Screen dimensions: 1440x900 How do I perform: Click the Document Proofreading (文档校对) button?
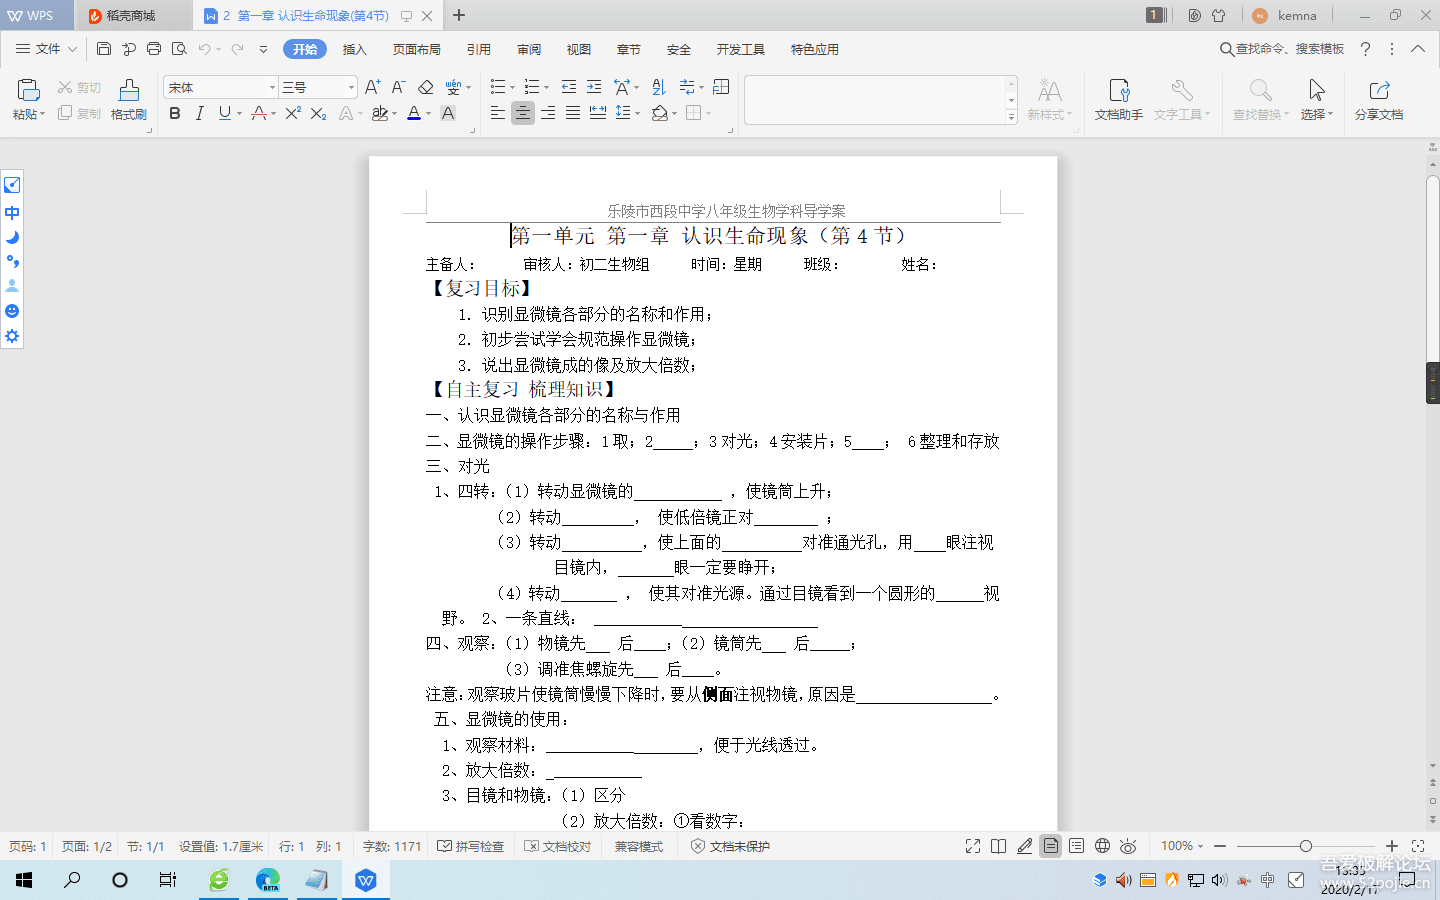558,846
